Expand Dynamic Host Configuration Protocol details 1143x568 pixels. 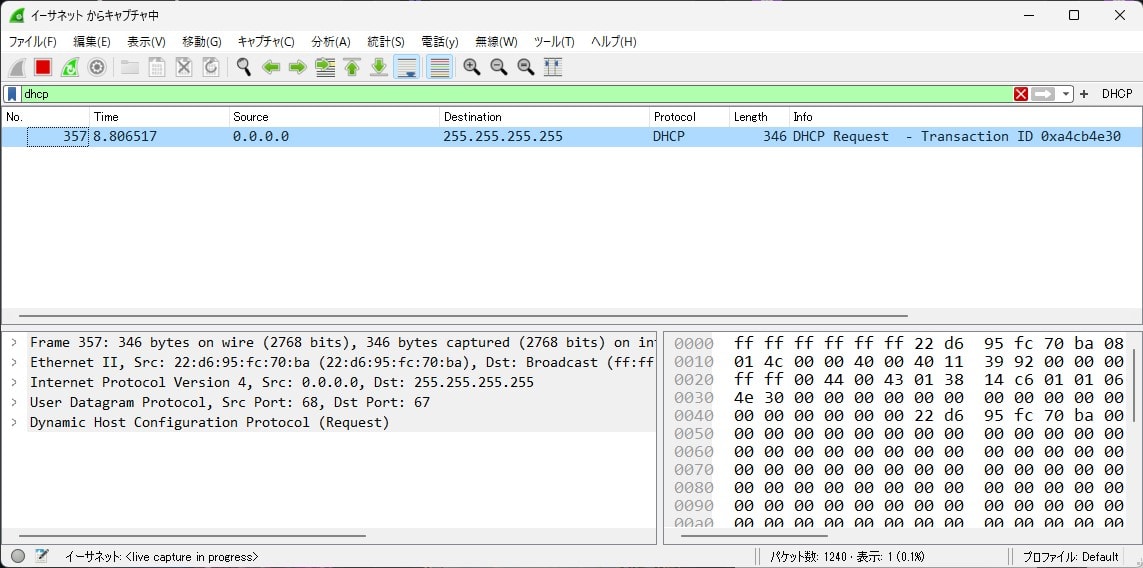tap(14, 422)
